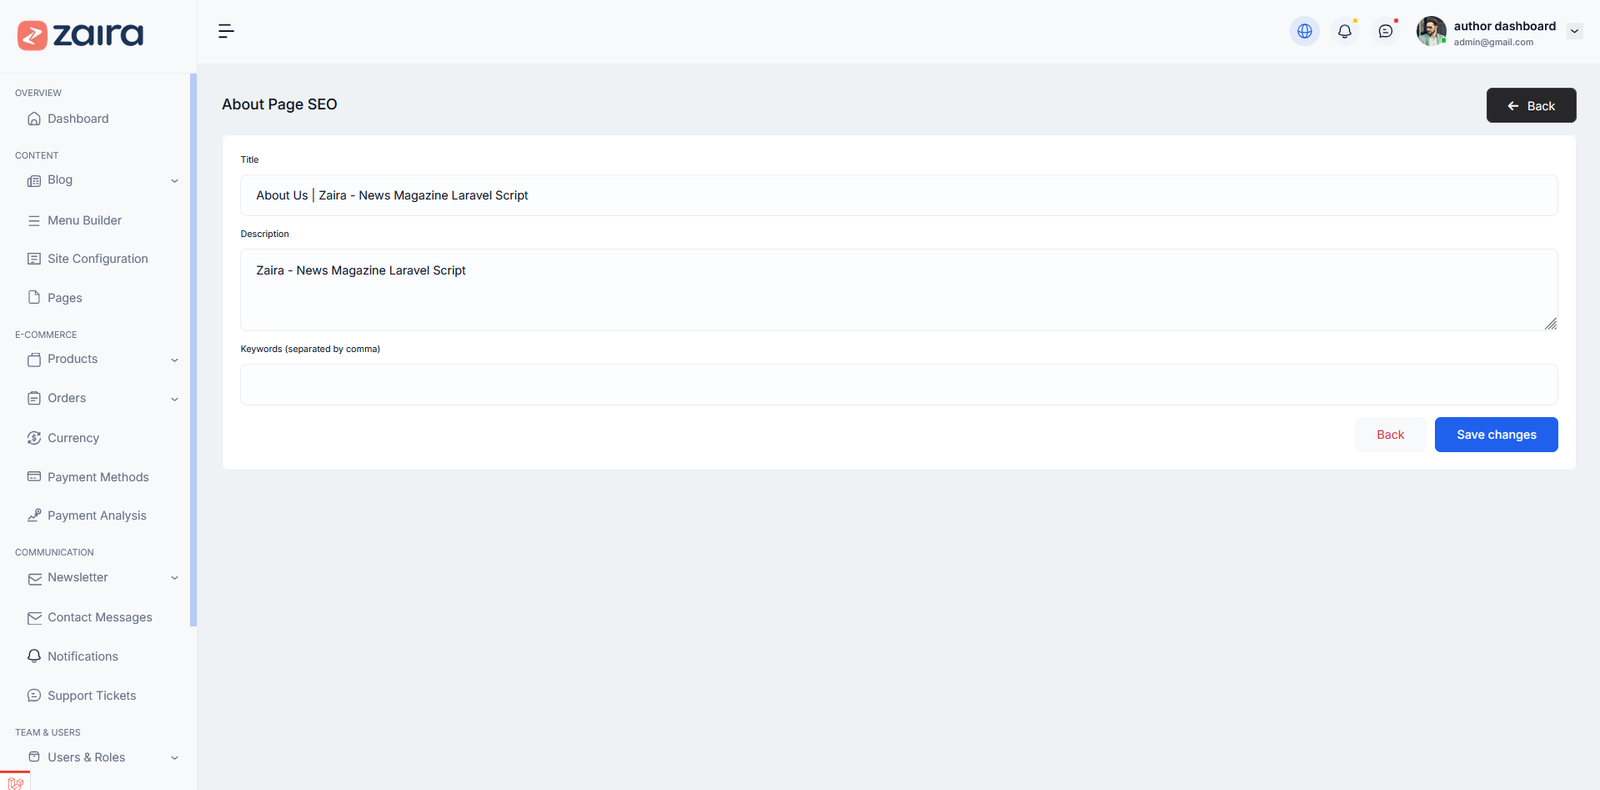Focus the Keywords input field
The height and width of the screenshot is (790, 1600).
pos(898,385)
